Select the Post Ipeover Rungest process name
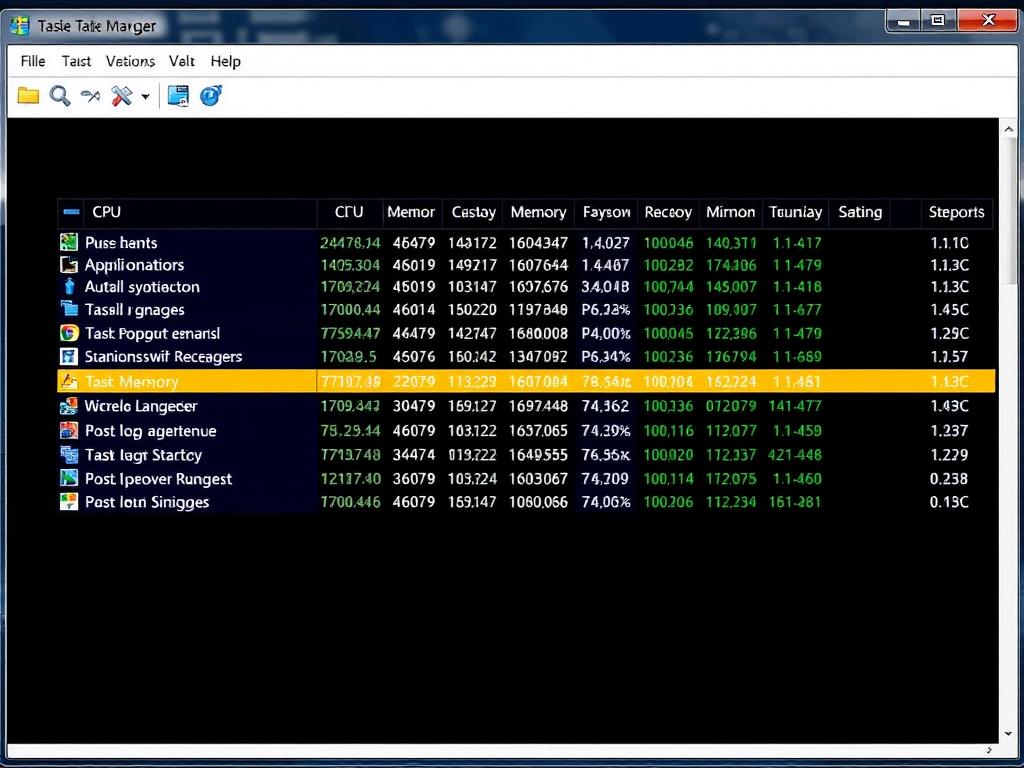 coord(159,479)
